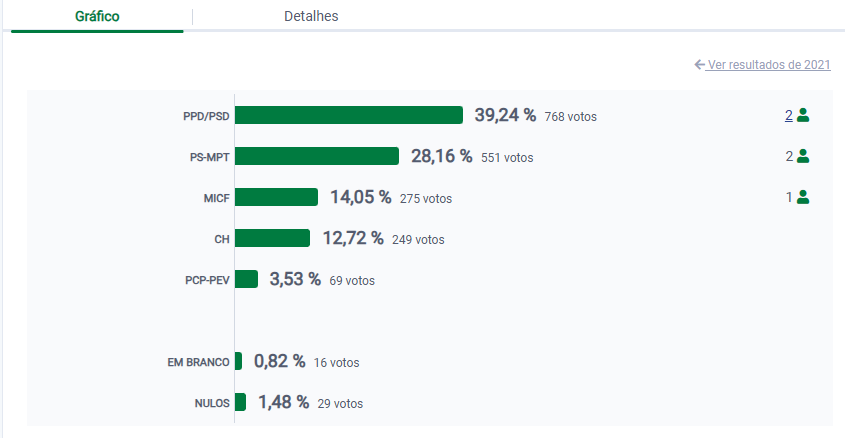Image resolution: width=845 pixels, height=438 pixels.
Task: Click the MICF elected member person icon
Action: point(803,197)
